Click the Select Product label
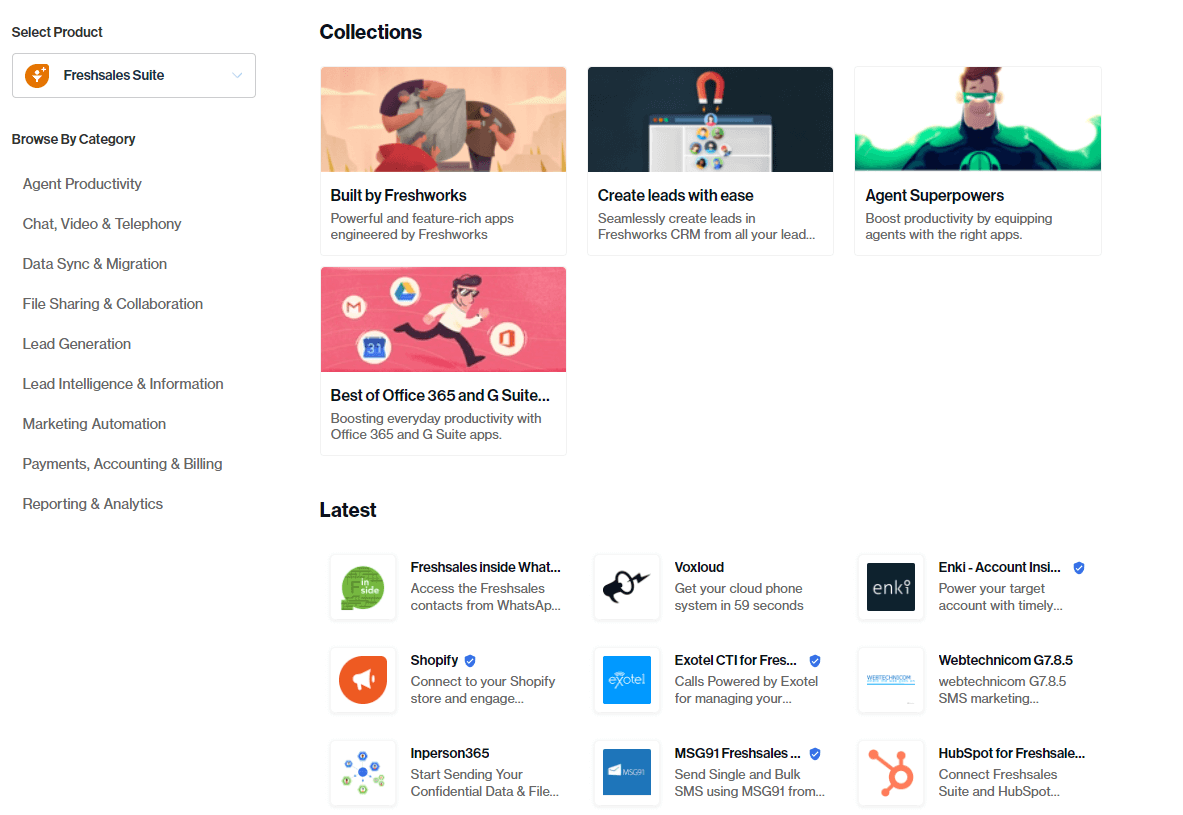 pyautogui.click(x=57, y=32)
